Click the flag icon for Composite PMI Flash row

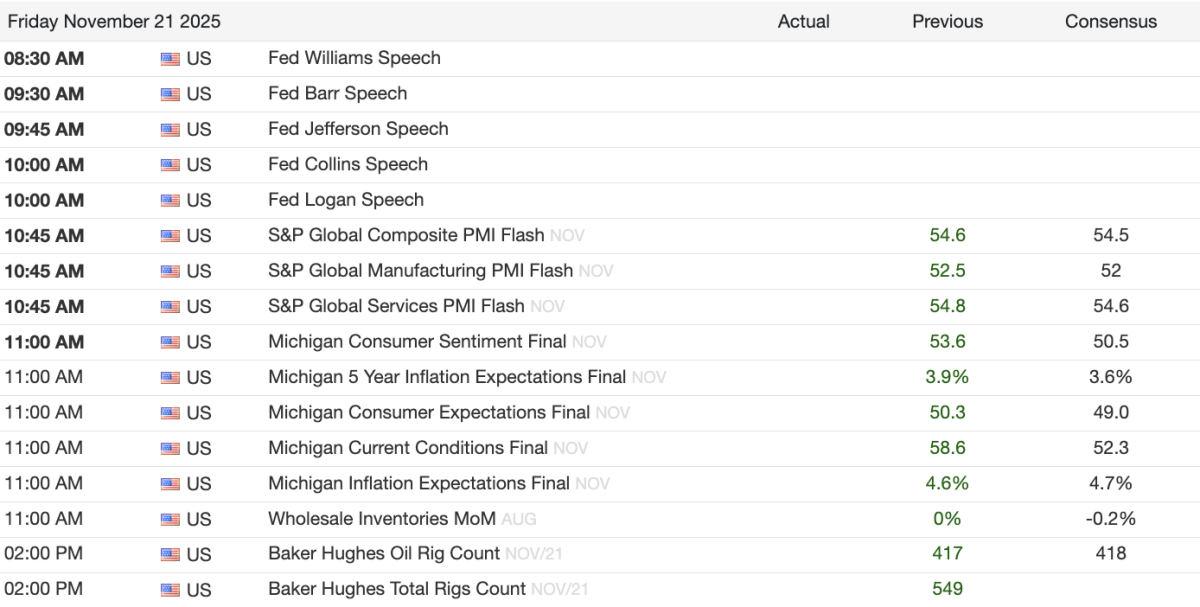pyautogui.click(x=170, y=236)
